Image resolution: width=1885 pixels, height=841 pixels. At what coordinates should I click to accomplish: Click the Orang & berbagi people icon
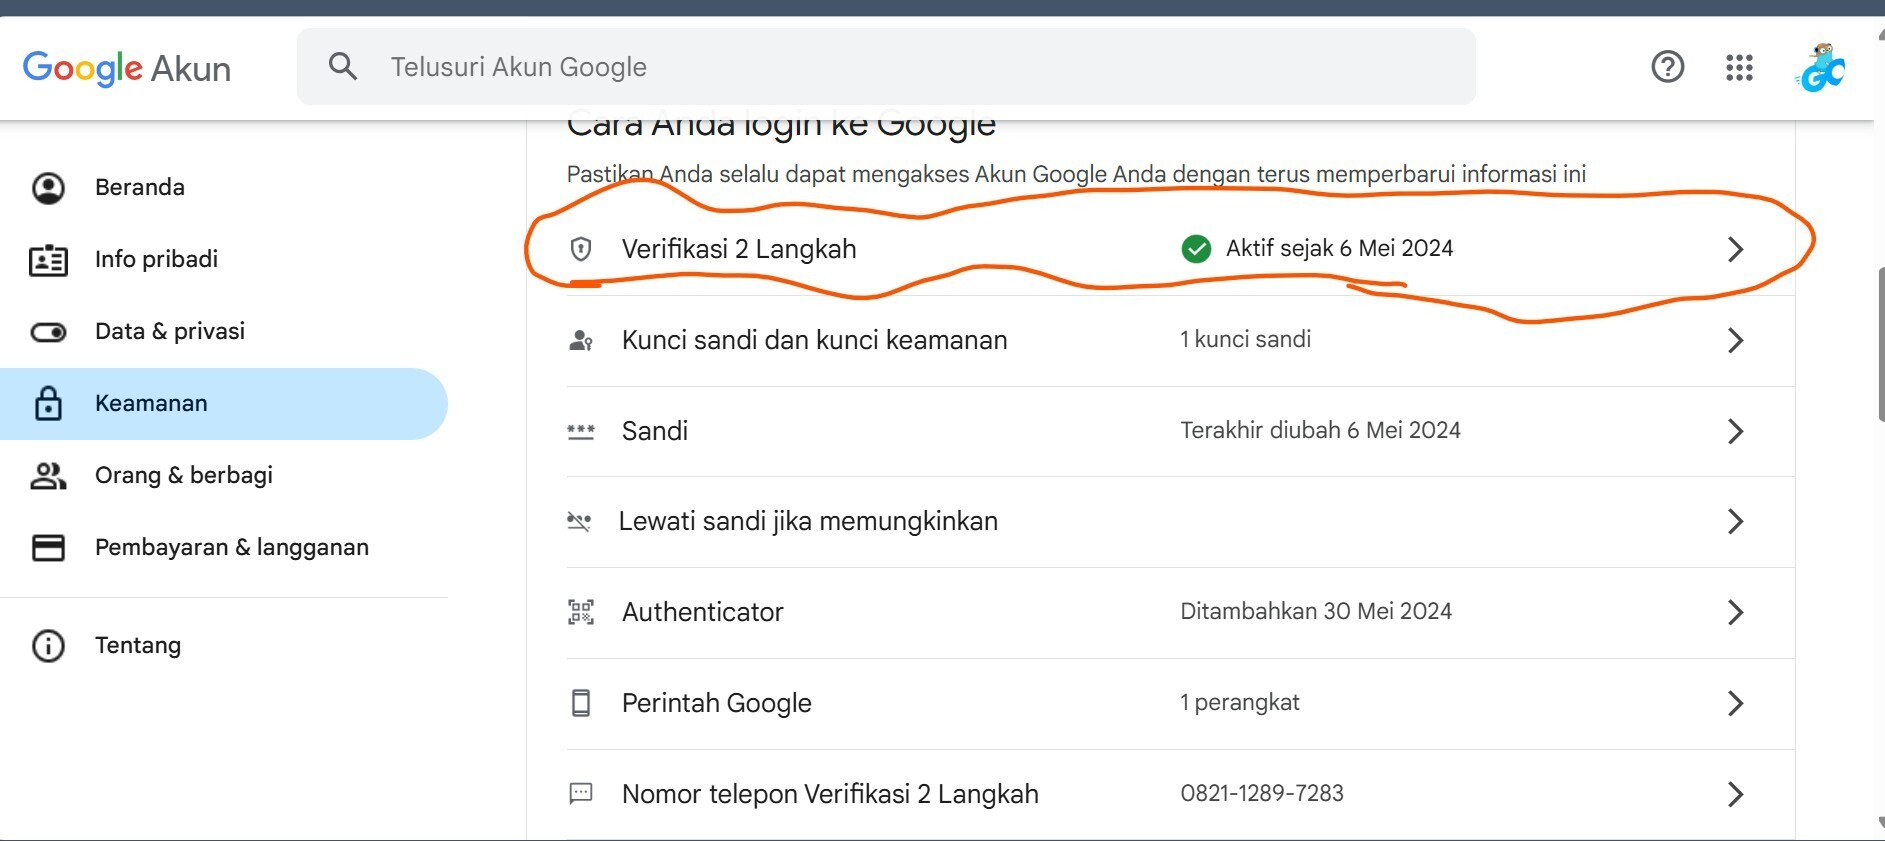tap(48, 476)
